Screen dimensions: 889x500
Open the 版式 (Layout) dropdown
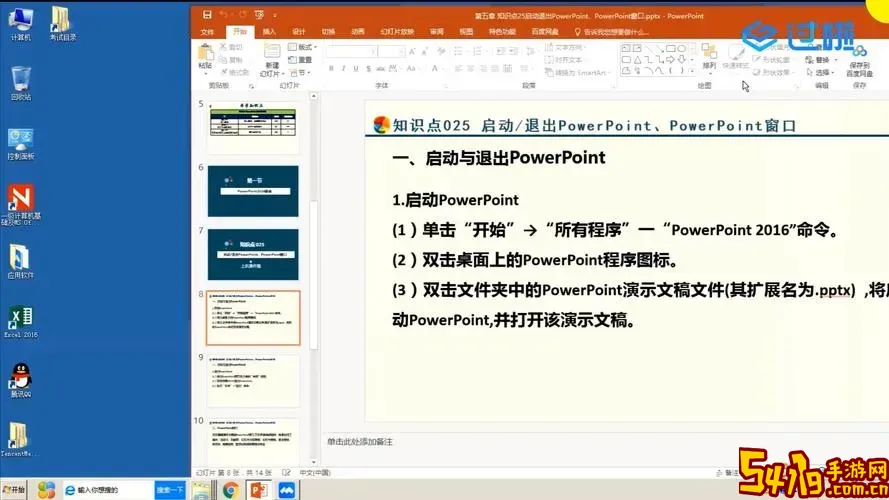tap(303, 47)
